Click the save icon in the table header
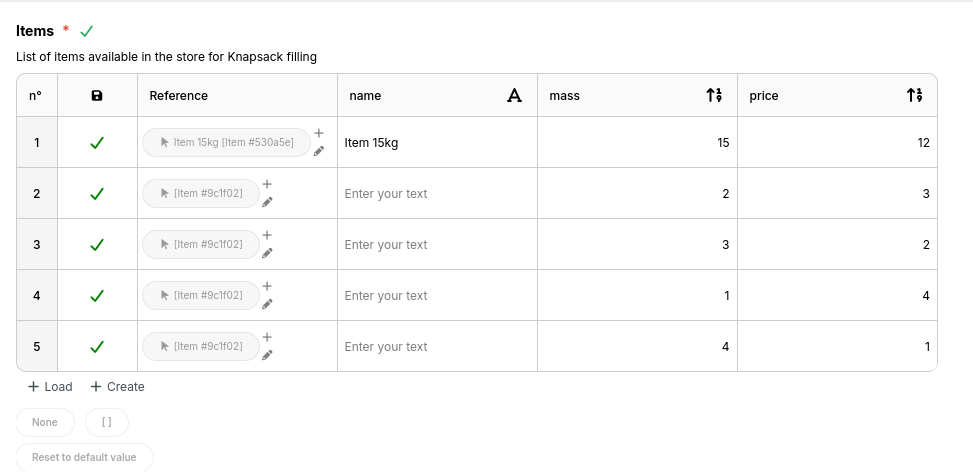 coord(97,96)
